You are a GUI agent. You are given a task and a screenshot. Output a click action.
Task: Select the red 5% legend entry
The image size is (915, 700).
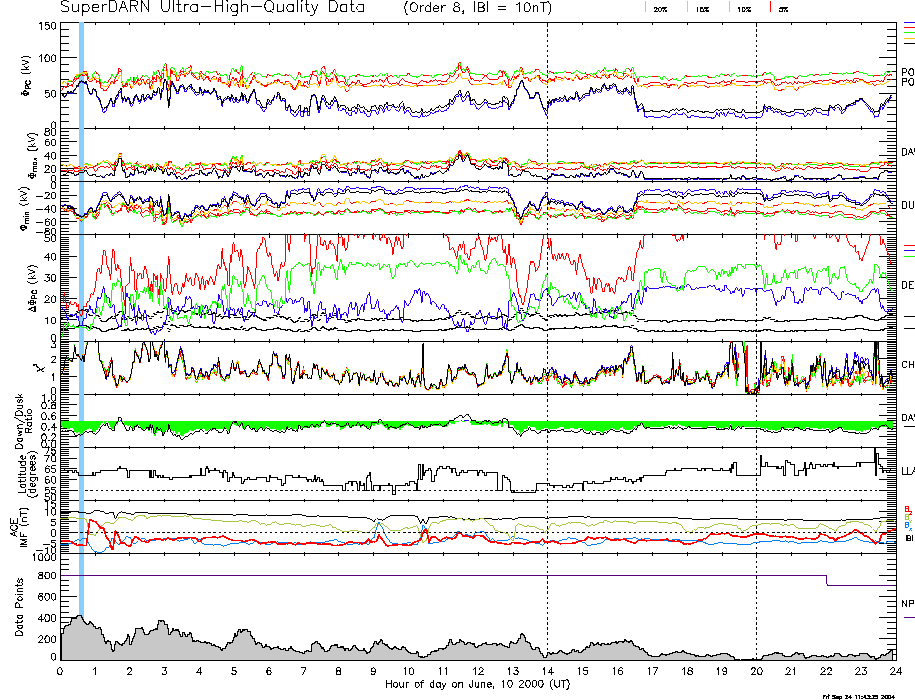(782, 8)
